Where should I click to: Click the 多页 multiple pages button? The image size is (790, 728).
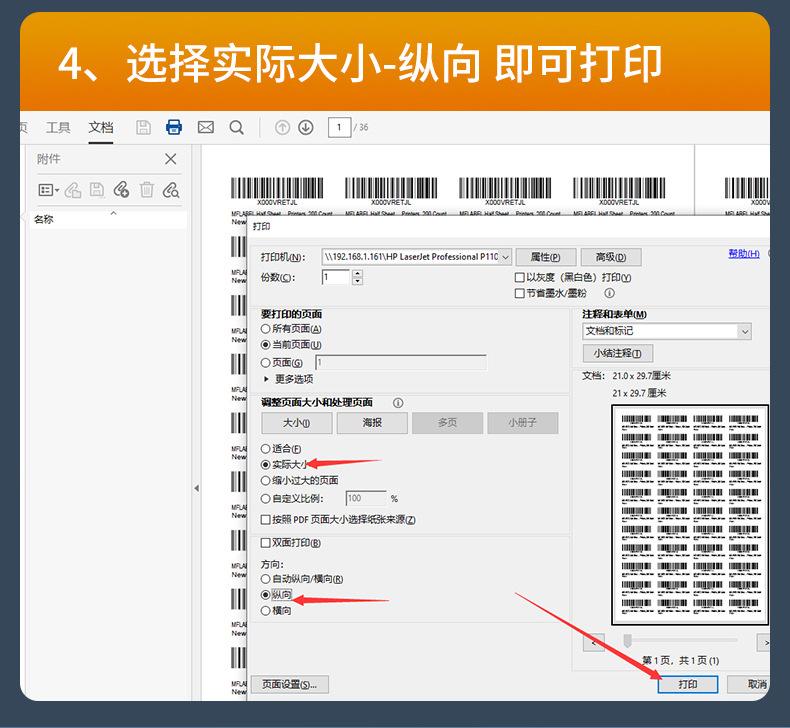click(447, 423)
